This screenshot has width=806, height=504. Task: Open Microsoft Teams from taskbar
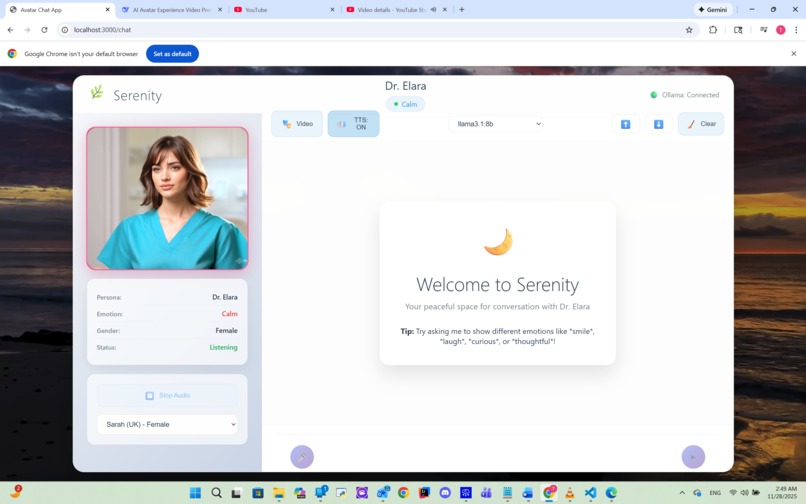coord(486,493)
